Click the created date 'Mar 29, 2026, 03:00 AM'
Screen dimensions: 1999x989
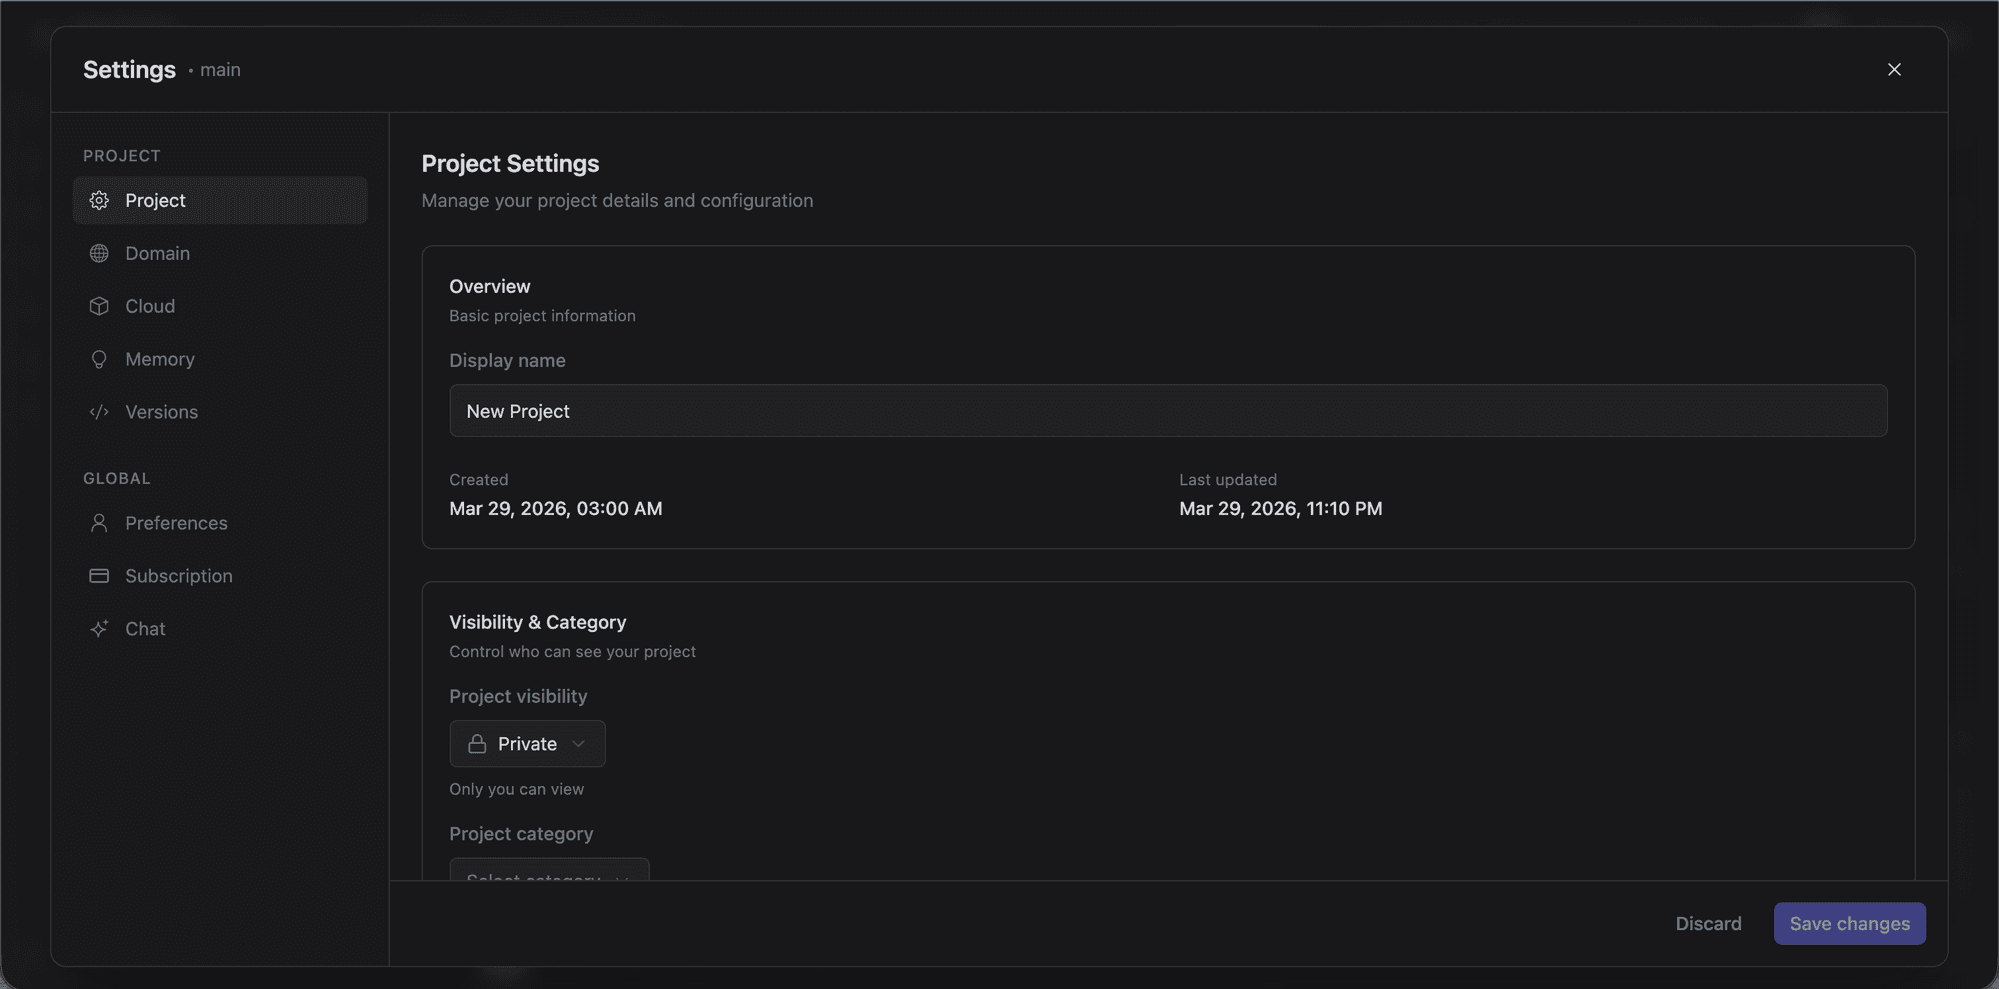[555, 509]
